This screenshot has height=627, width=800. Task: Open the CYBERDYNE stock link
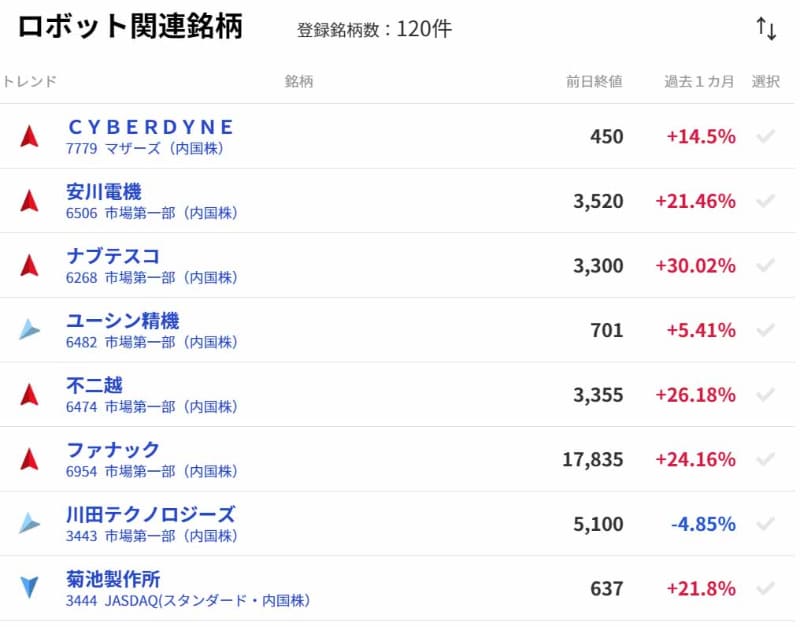[x=151, y=127]
